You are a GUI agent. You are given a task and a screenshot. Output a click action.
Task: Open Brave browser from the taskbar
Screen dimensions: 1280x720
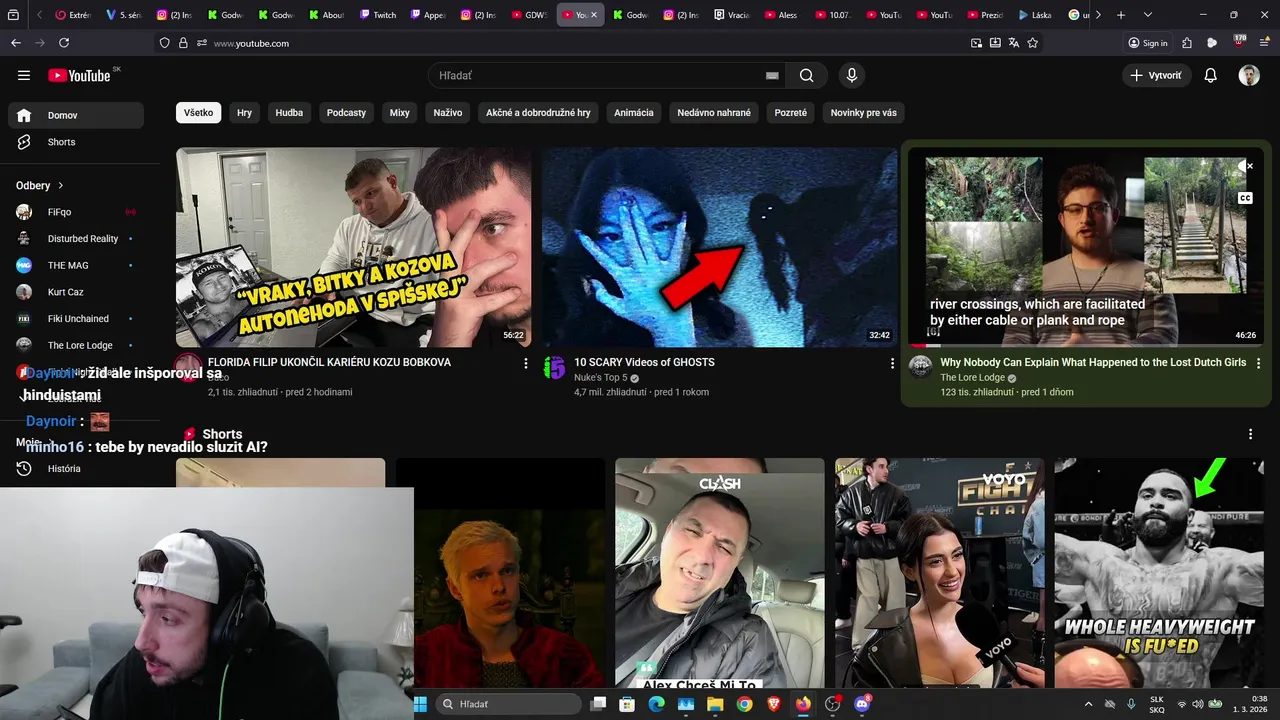point(774,704)
